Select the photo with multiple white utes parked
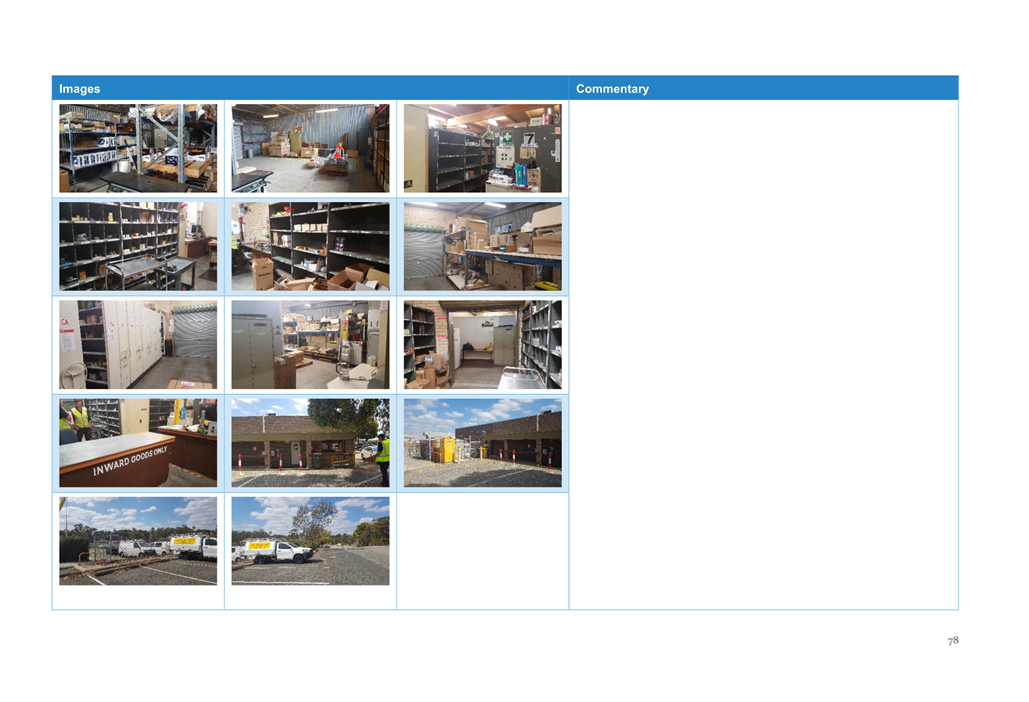This screenshot has width=1029, height=702. pos(138,537)
